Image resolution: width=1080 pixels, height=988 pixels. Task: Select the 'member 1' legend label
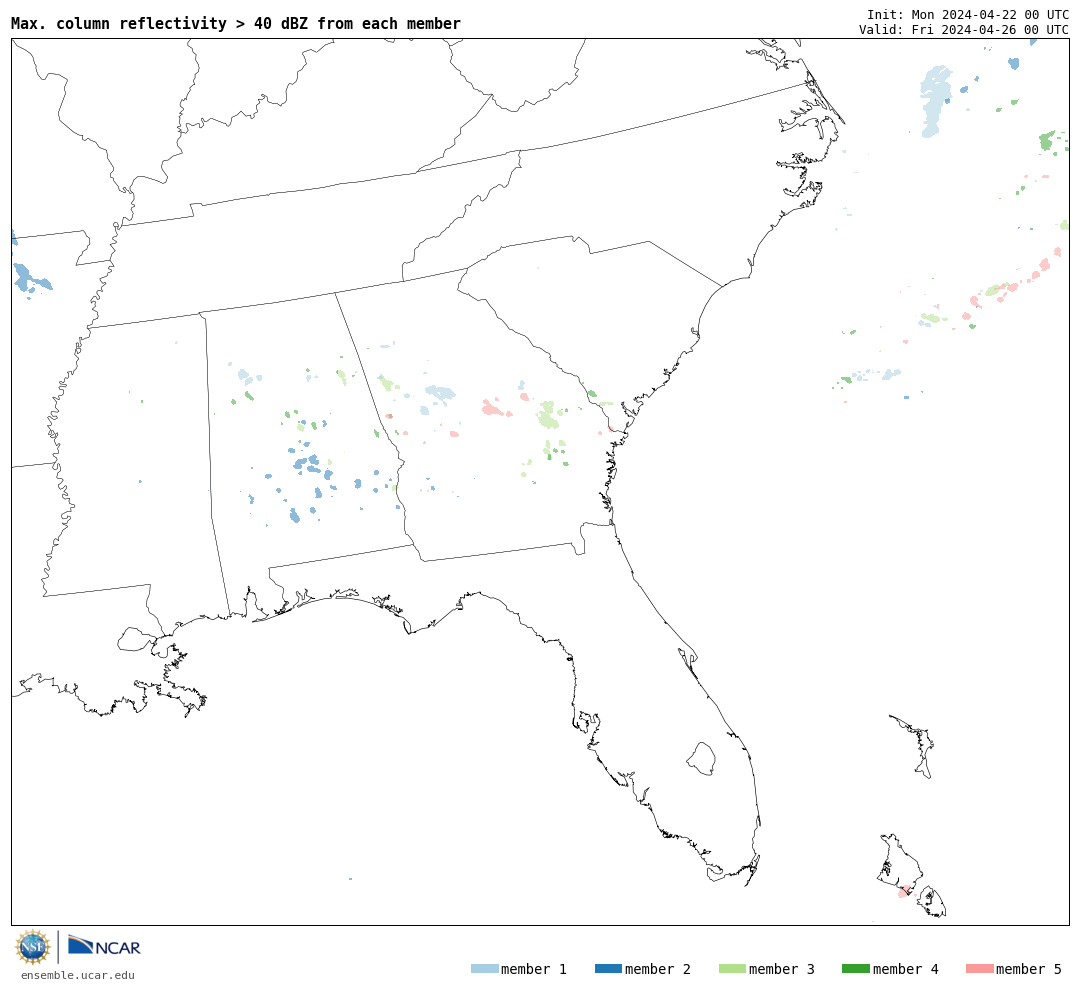click(x=534, y=969)
